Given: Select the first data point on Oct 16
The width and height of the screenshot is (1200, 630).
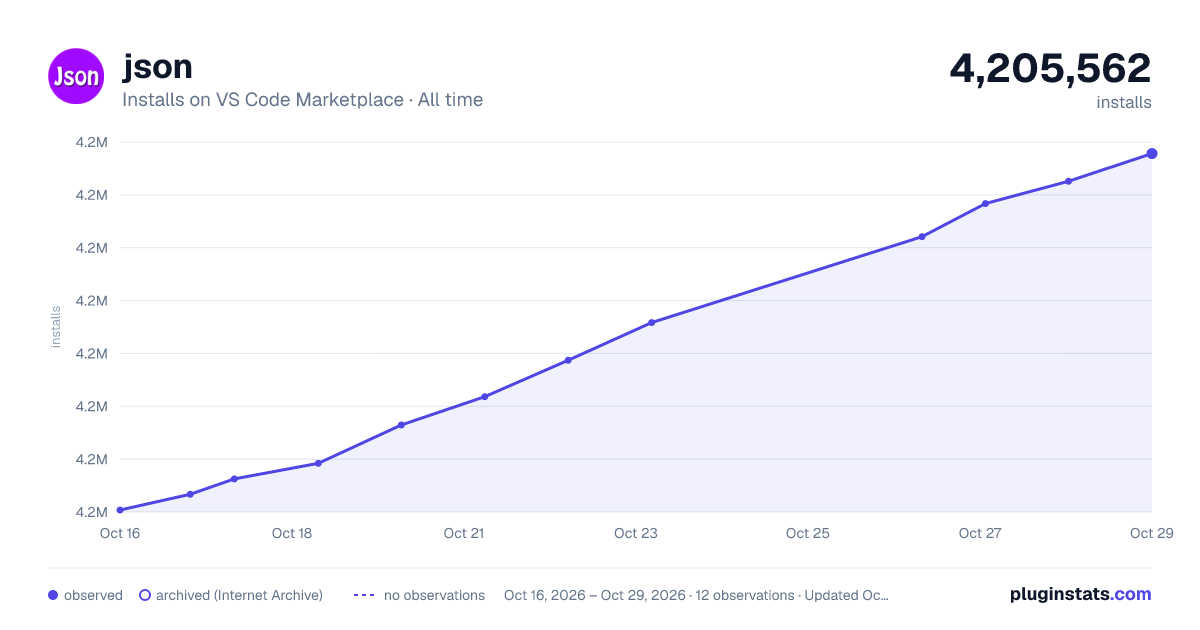Looking at the screenshot, I should [120, 510].
